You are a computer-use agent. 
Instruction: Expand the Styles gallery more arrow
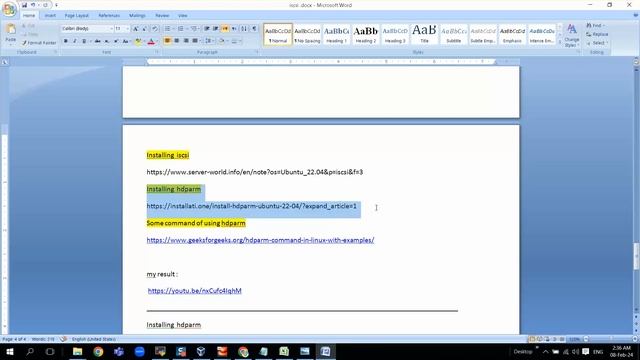560,42
